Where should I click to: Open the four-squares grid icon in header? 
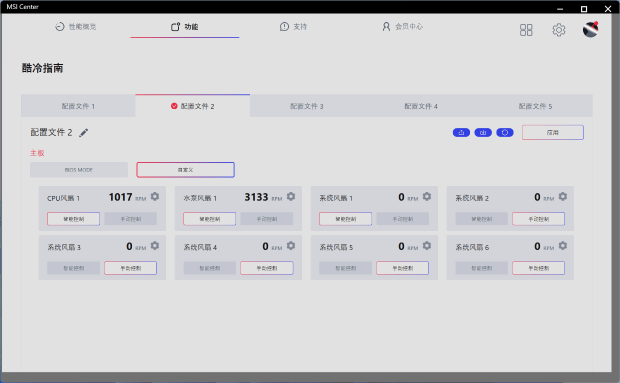526,30
